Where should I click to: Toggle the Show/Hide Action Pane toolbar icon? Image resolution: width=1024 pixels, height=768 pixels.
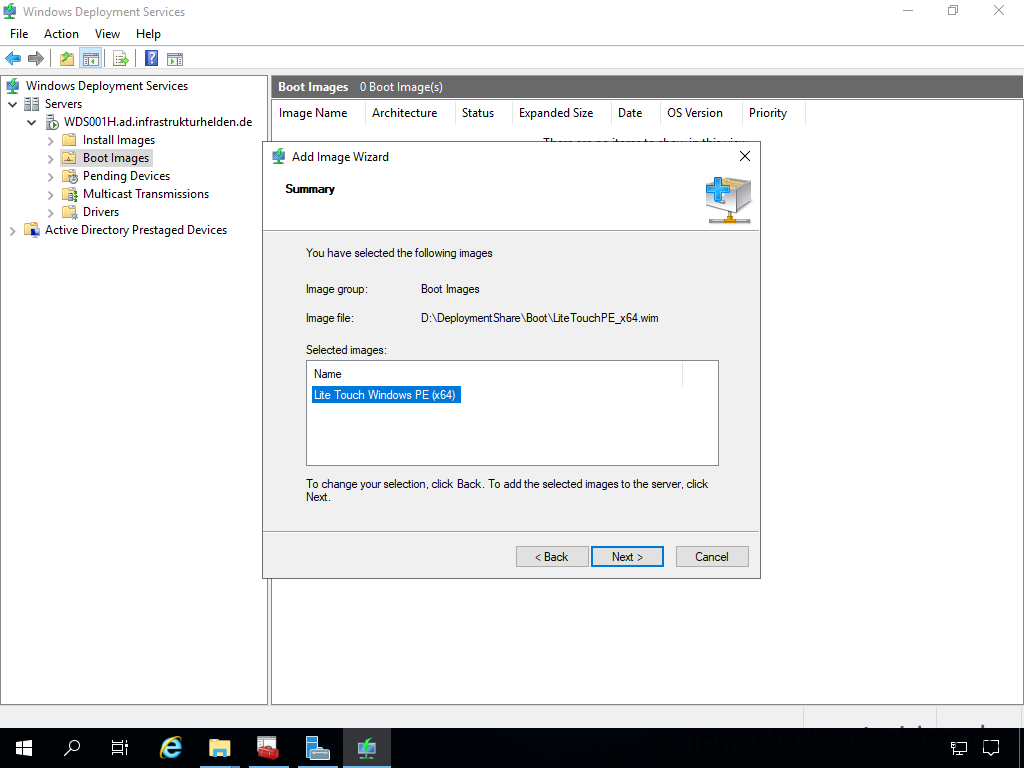175,59
